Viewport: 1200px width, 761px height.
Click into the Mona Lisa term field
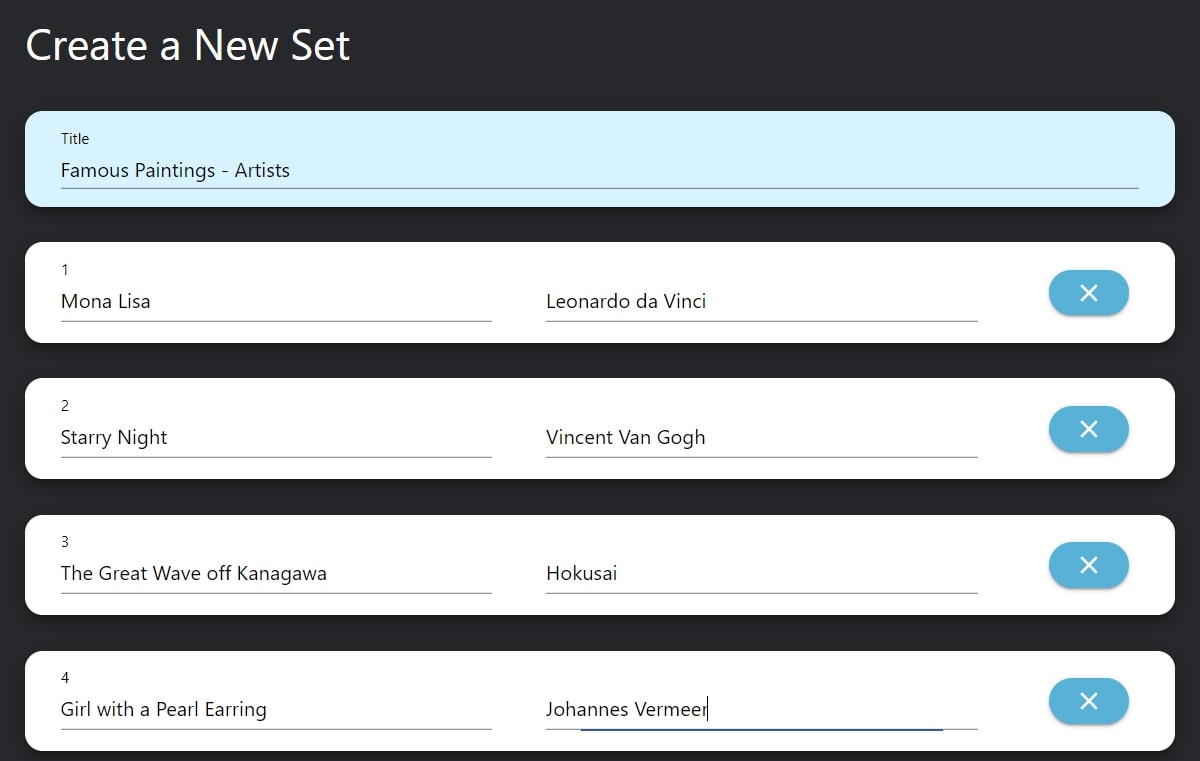[x=276, y=301]
